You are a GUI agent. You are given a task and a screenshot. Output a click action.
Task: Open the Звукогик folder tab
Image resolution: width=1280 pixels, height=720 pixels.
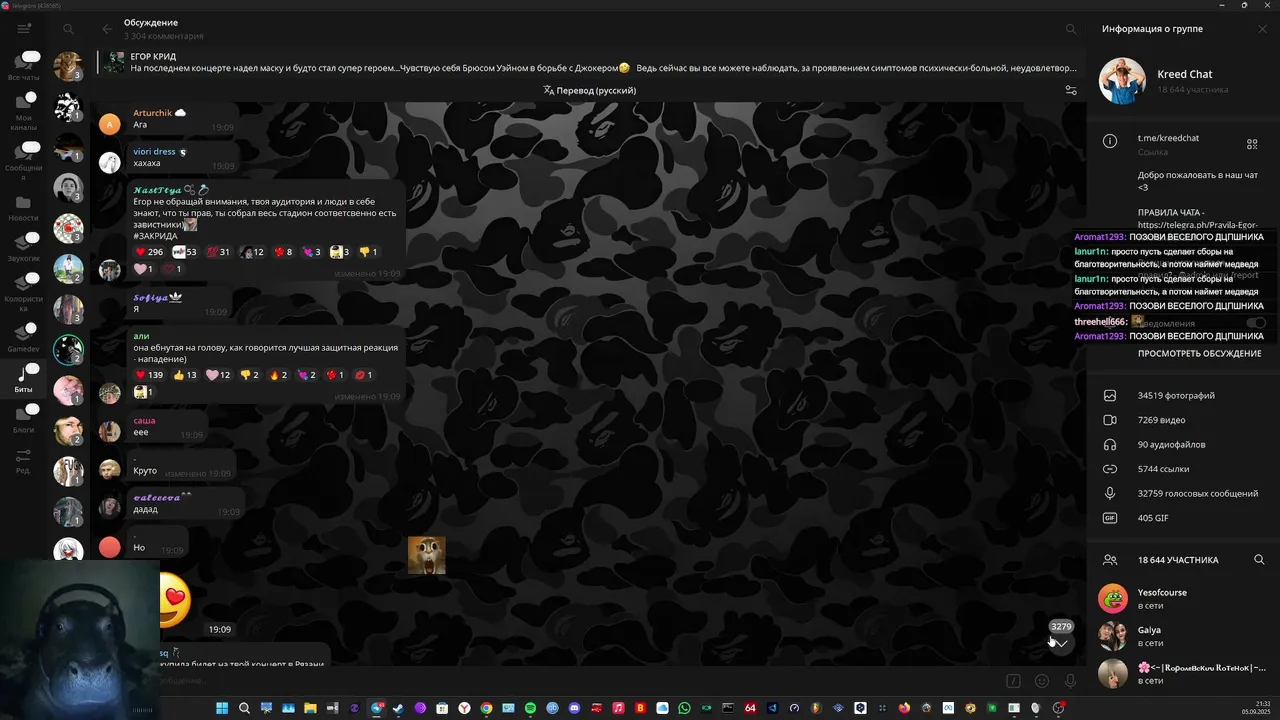pyautogui.click(x=24, y=248)
